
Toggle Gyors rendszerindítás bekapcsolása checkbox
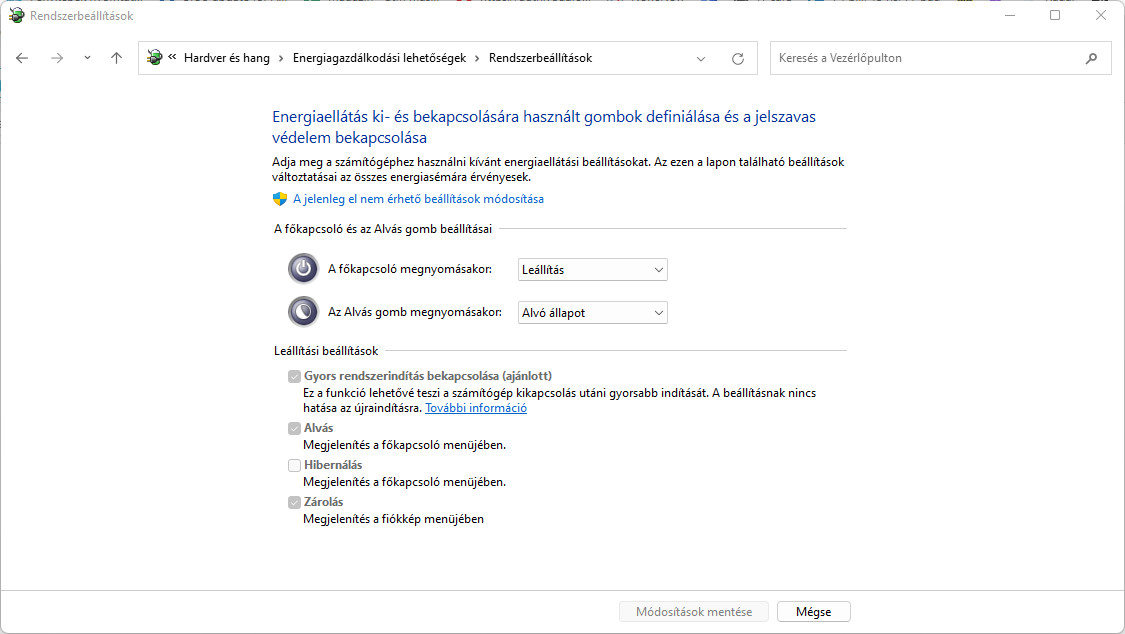pyautogui.click(x=294, y=376)
